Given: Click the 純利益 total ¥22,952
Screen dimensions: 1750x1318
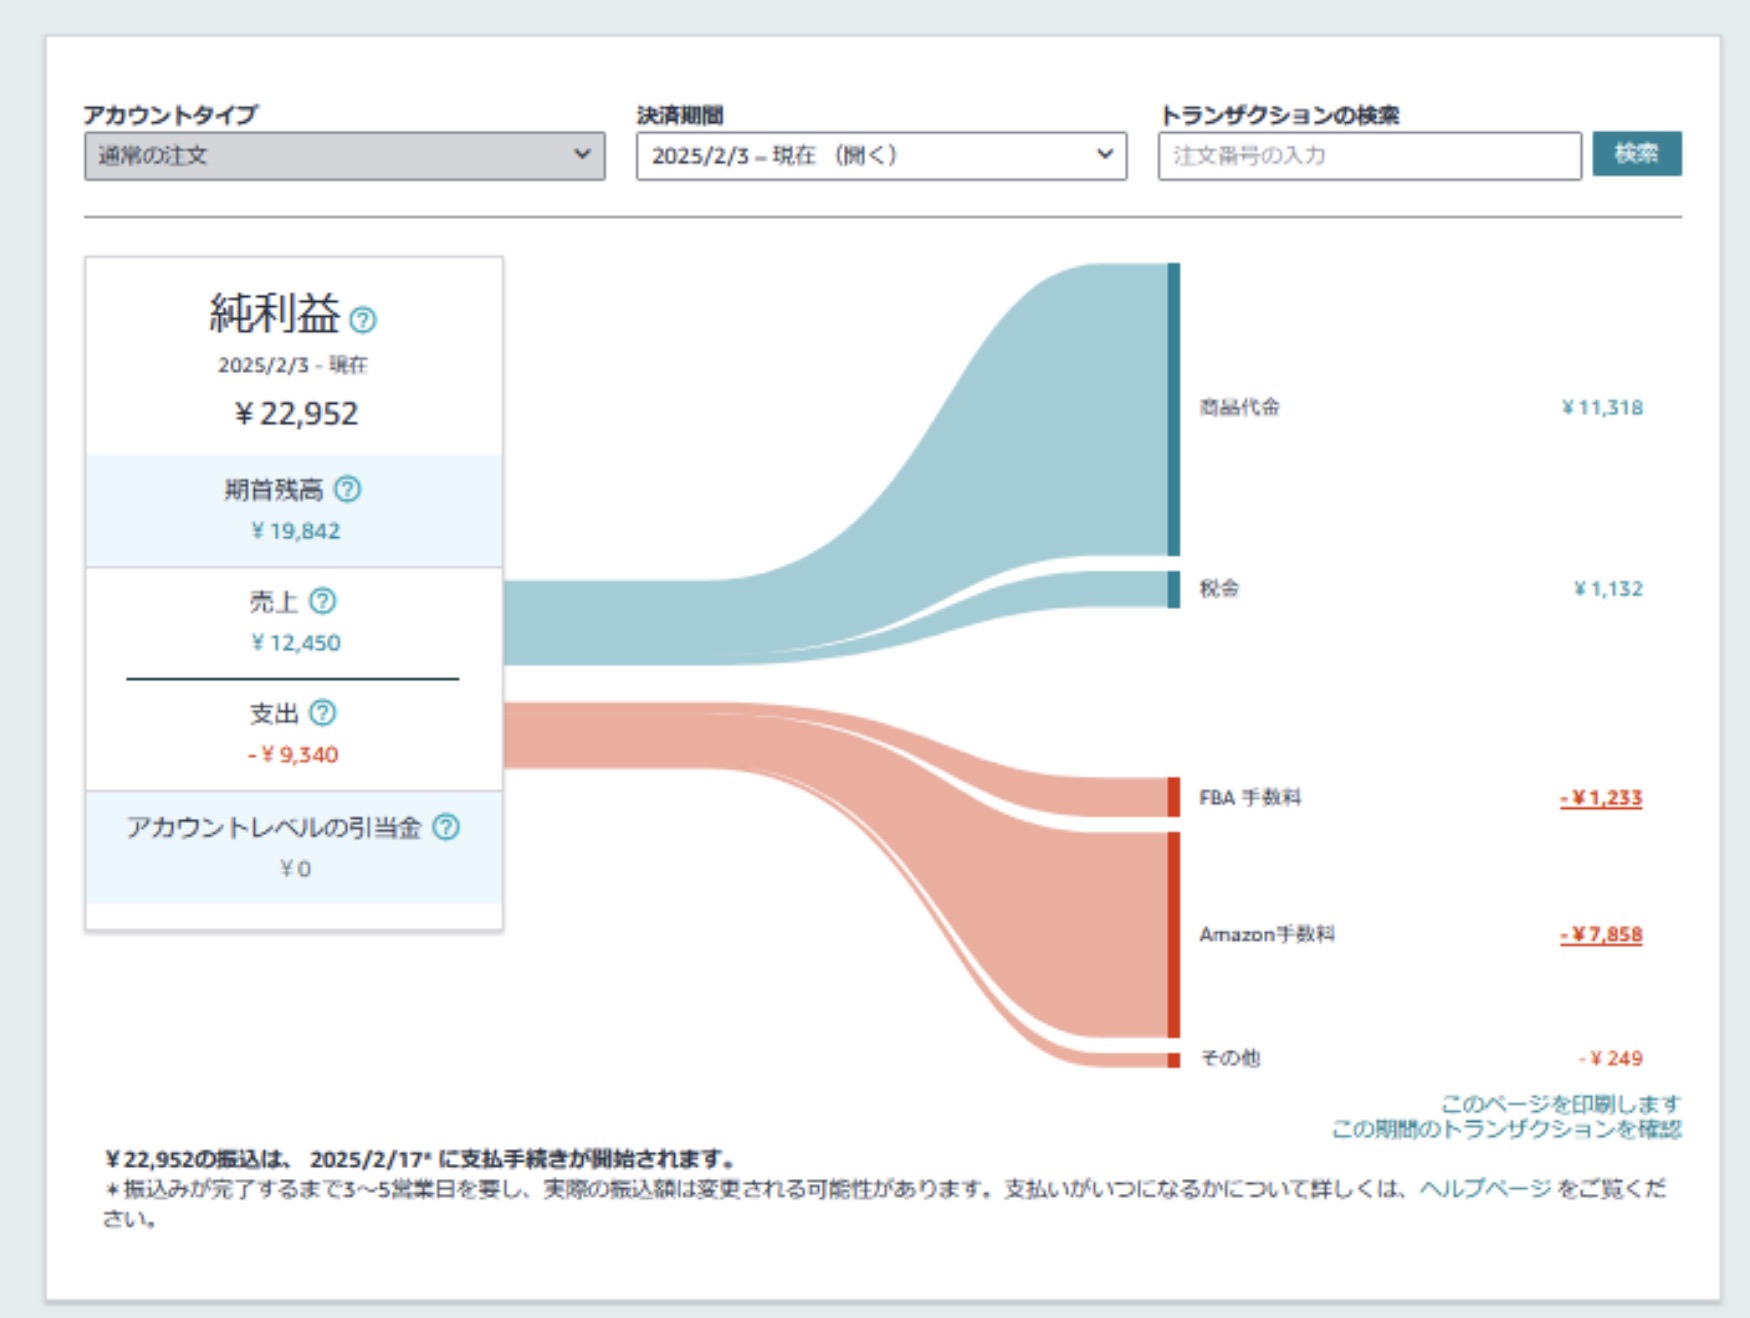Looking at the screenshot, I should tap(296, 413).
